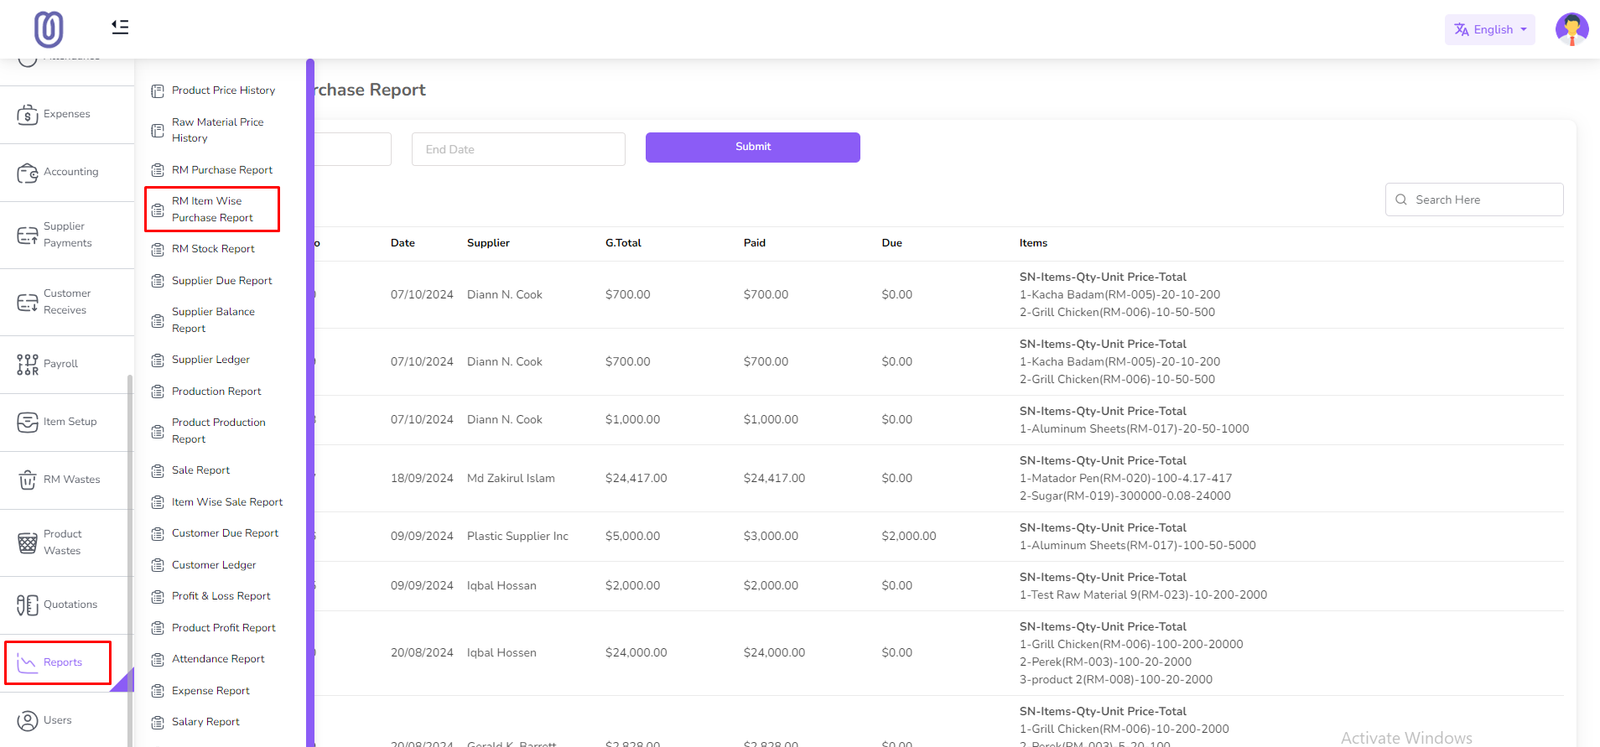Viewport: 1600px width, 747px height.
Task: Click the Quotations sidebar icon
Action: coord(27,605)
